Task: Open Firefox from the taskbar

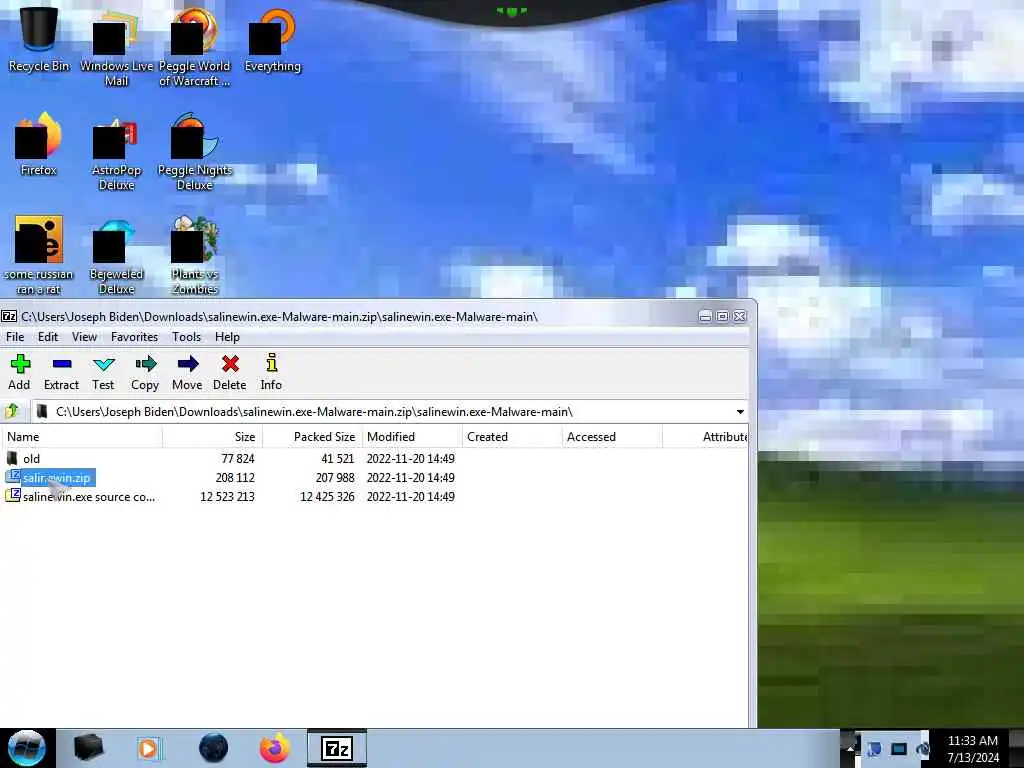Action: [x=274, y=748]
